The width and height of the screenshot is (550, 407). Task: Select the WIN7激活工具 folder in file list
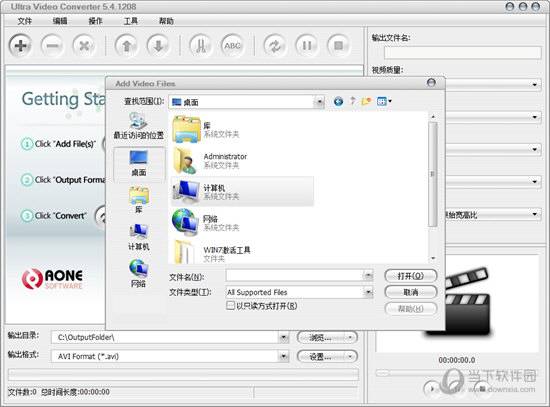(242, 252)
